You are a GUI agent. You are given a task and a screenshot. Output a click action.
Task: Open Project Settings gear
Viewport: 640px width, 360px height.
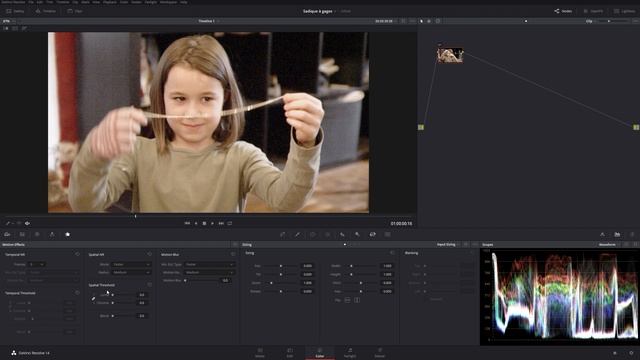coord(631,353)
